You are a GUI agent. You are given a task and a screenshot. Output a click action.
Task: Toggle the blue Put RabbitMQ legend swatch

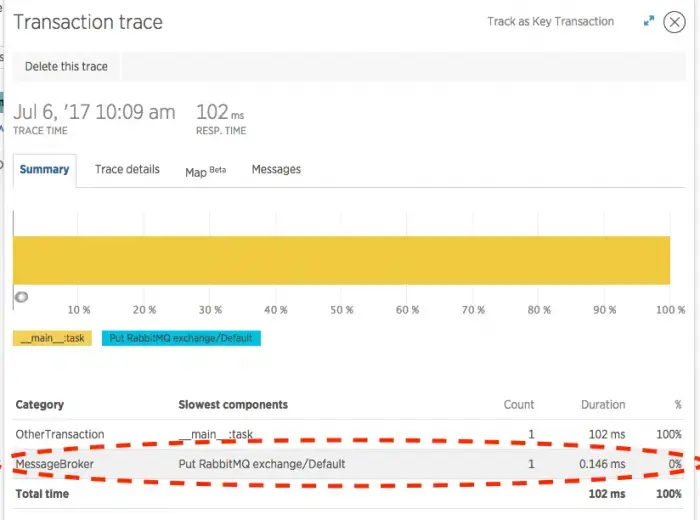coord(181,338)
